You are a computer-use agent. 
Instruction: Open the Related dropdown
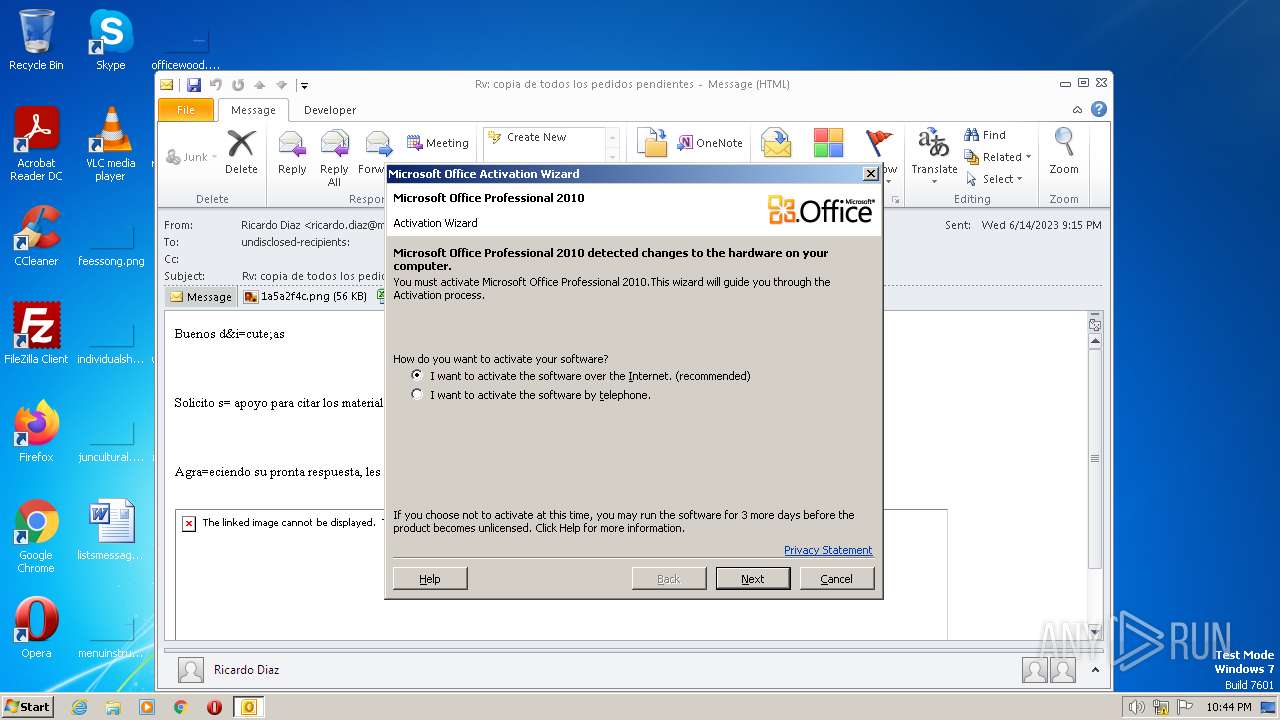[998, 157]
